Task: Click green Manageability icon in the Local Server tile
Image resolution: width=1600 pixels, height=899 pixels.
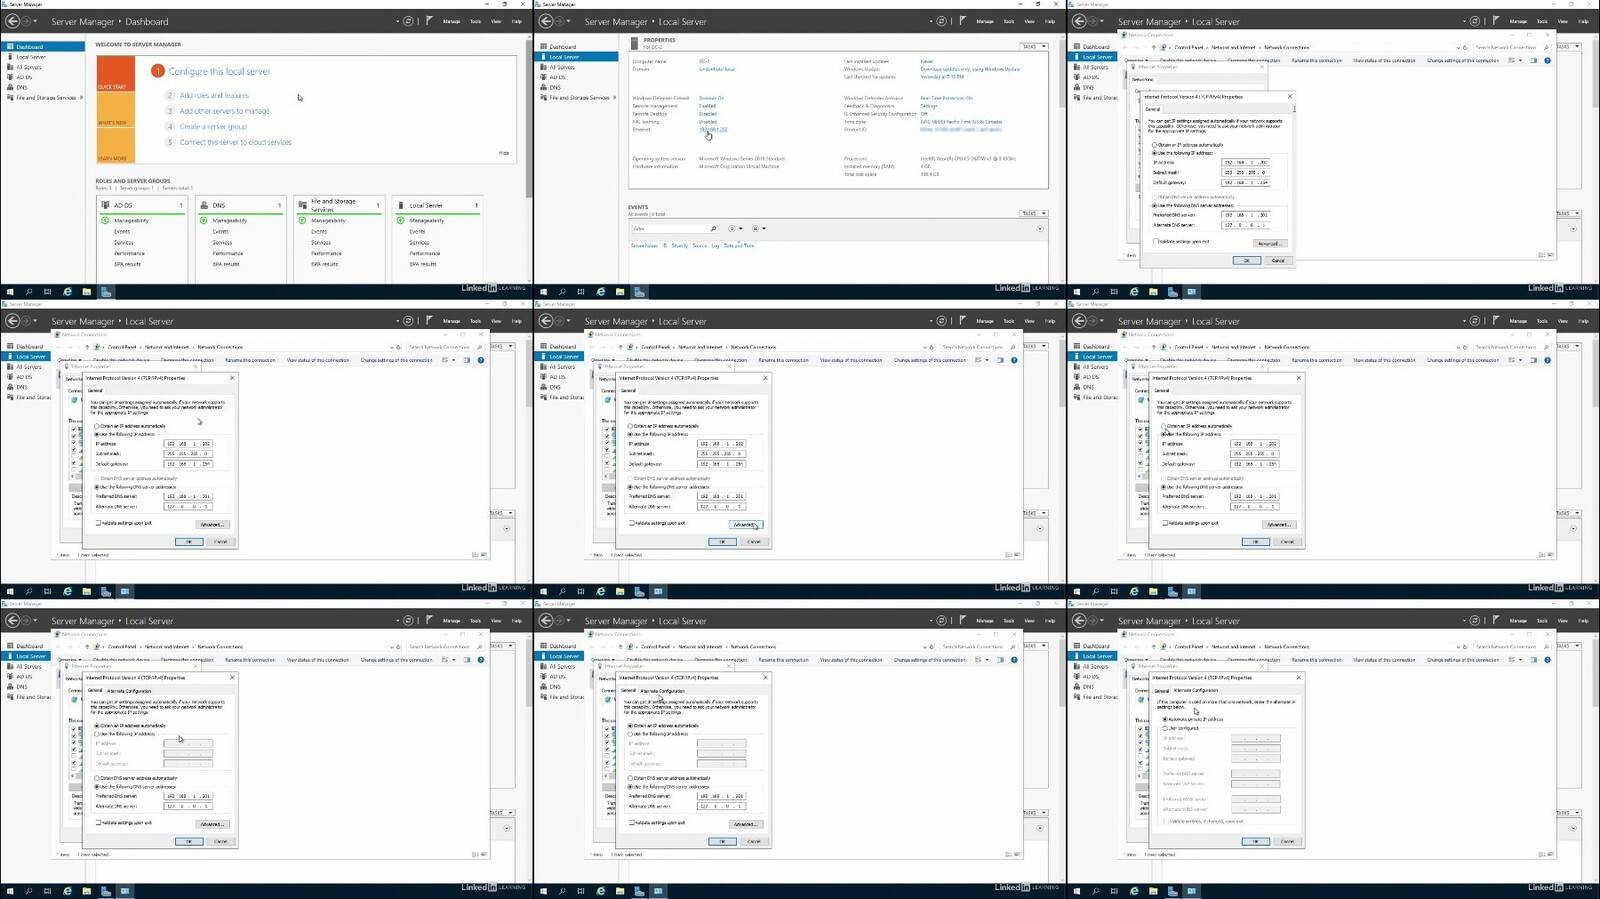Action: coord(402,220)
